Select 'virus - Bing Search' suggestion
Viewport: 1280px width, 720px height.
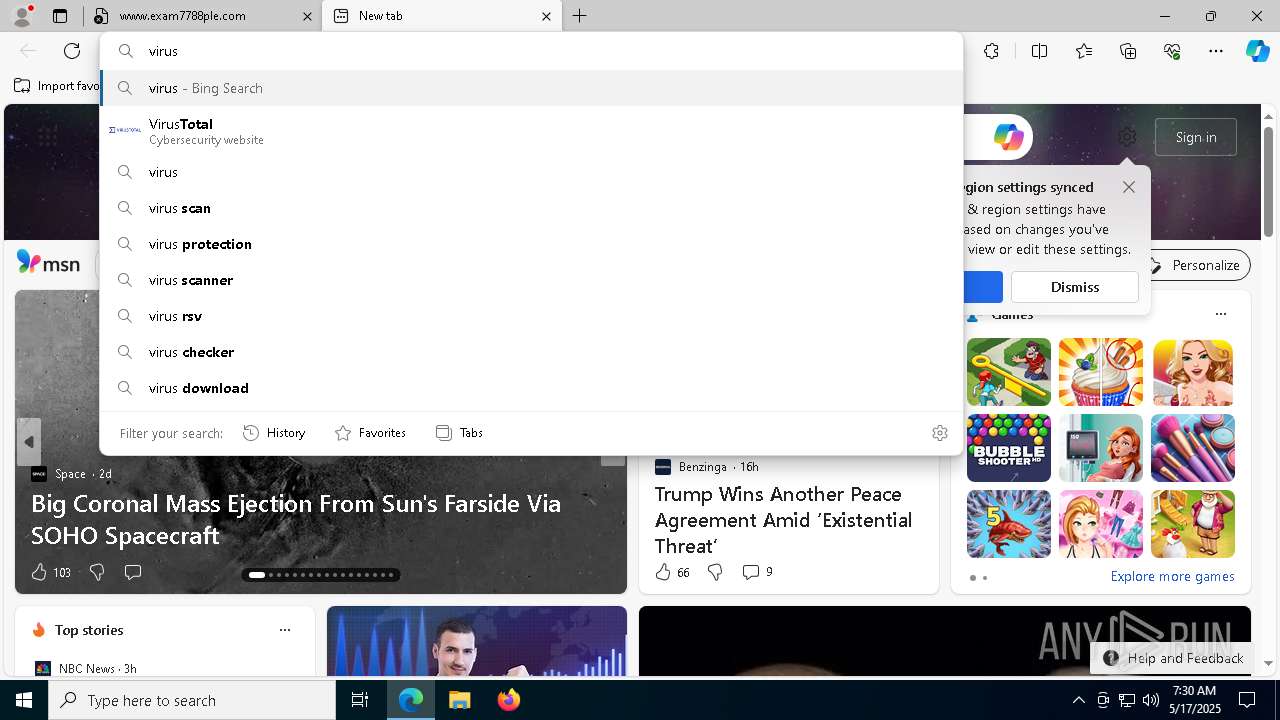pyautogui.click(x=531, y=88)
